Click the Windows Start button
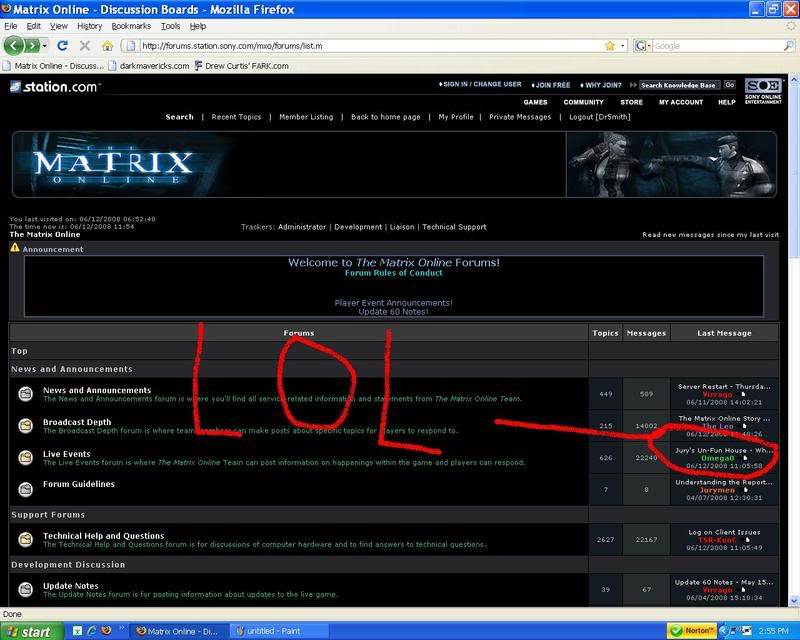800x640 pixels. pyautogui.click(x=30, y=631)
